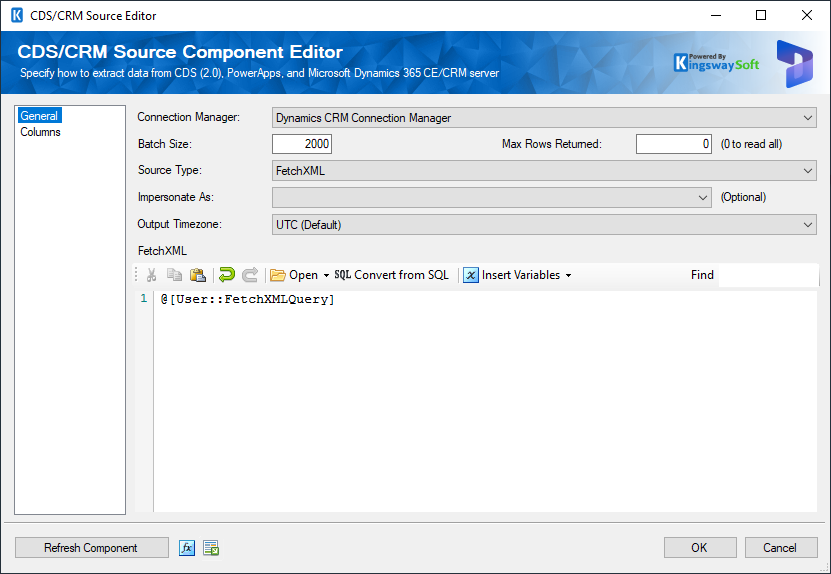831x574 pixels.
Task: Click the green Undo arrow icon
Action: (227, 275)
